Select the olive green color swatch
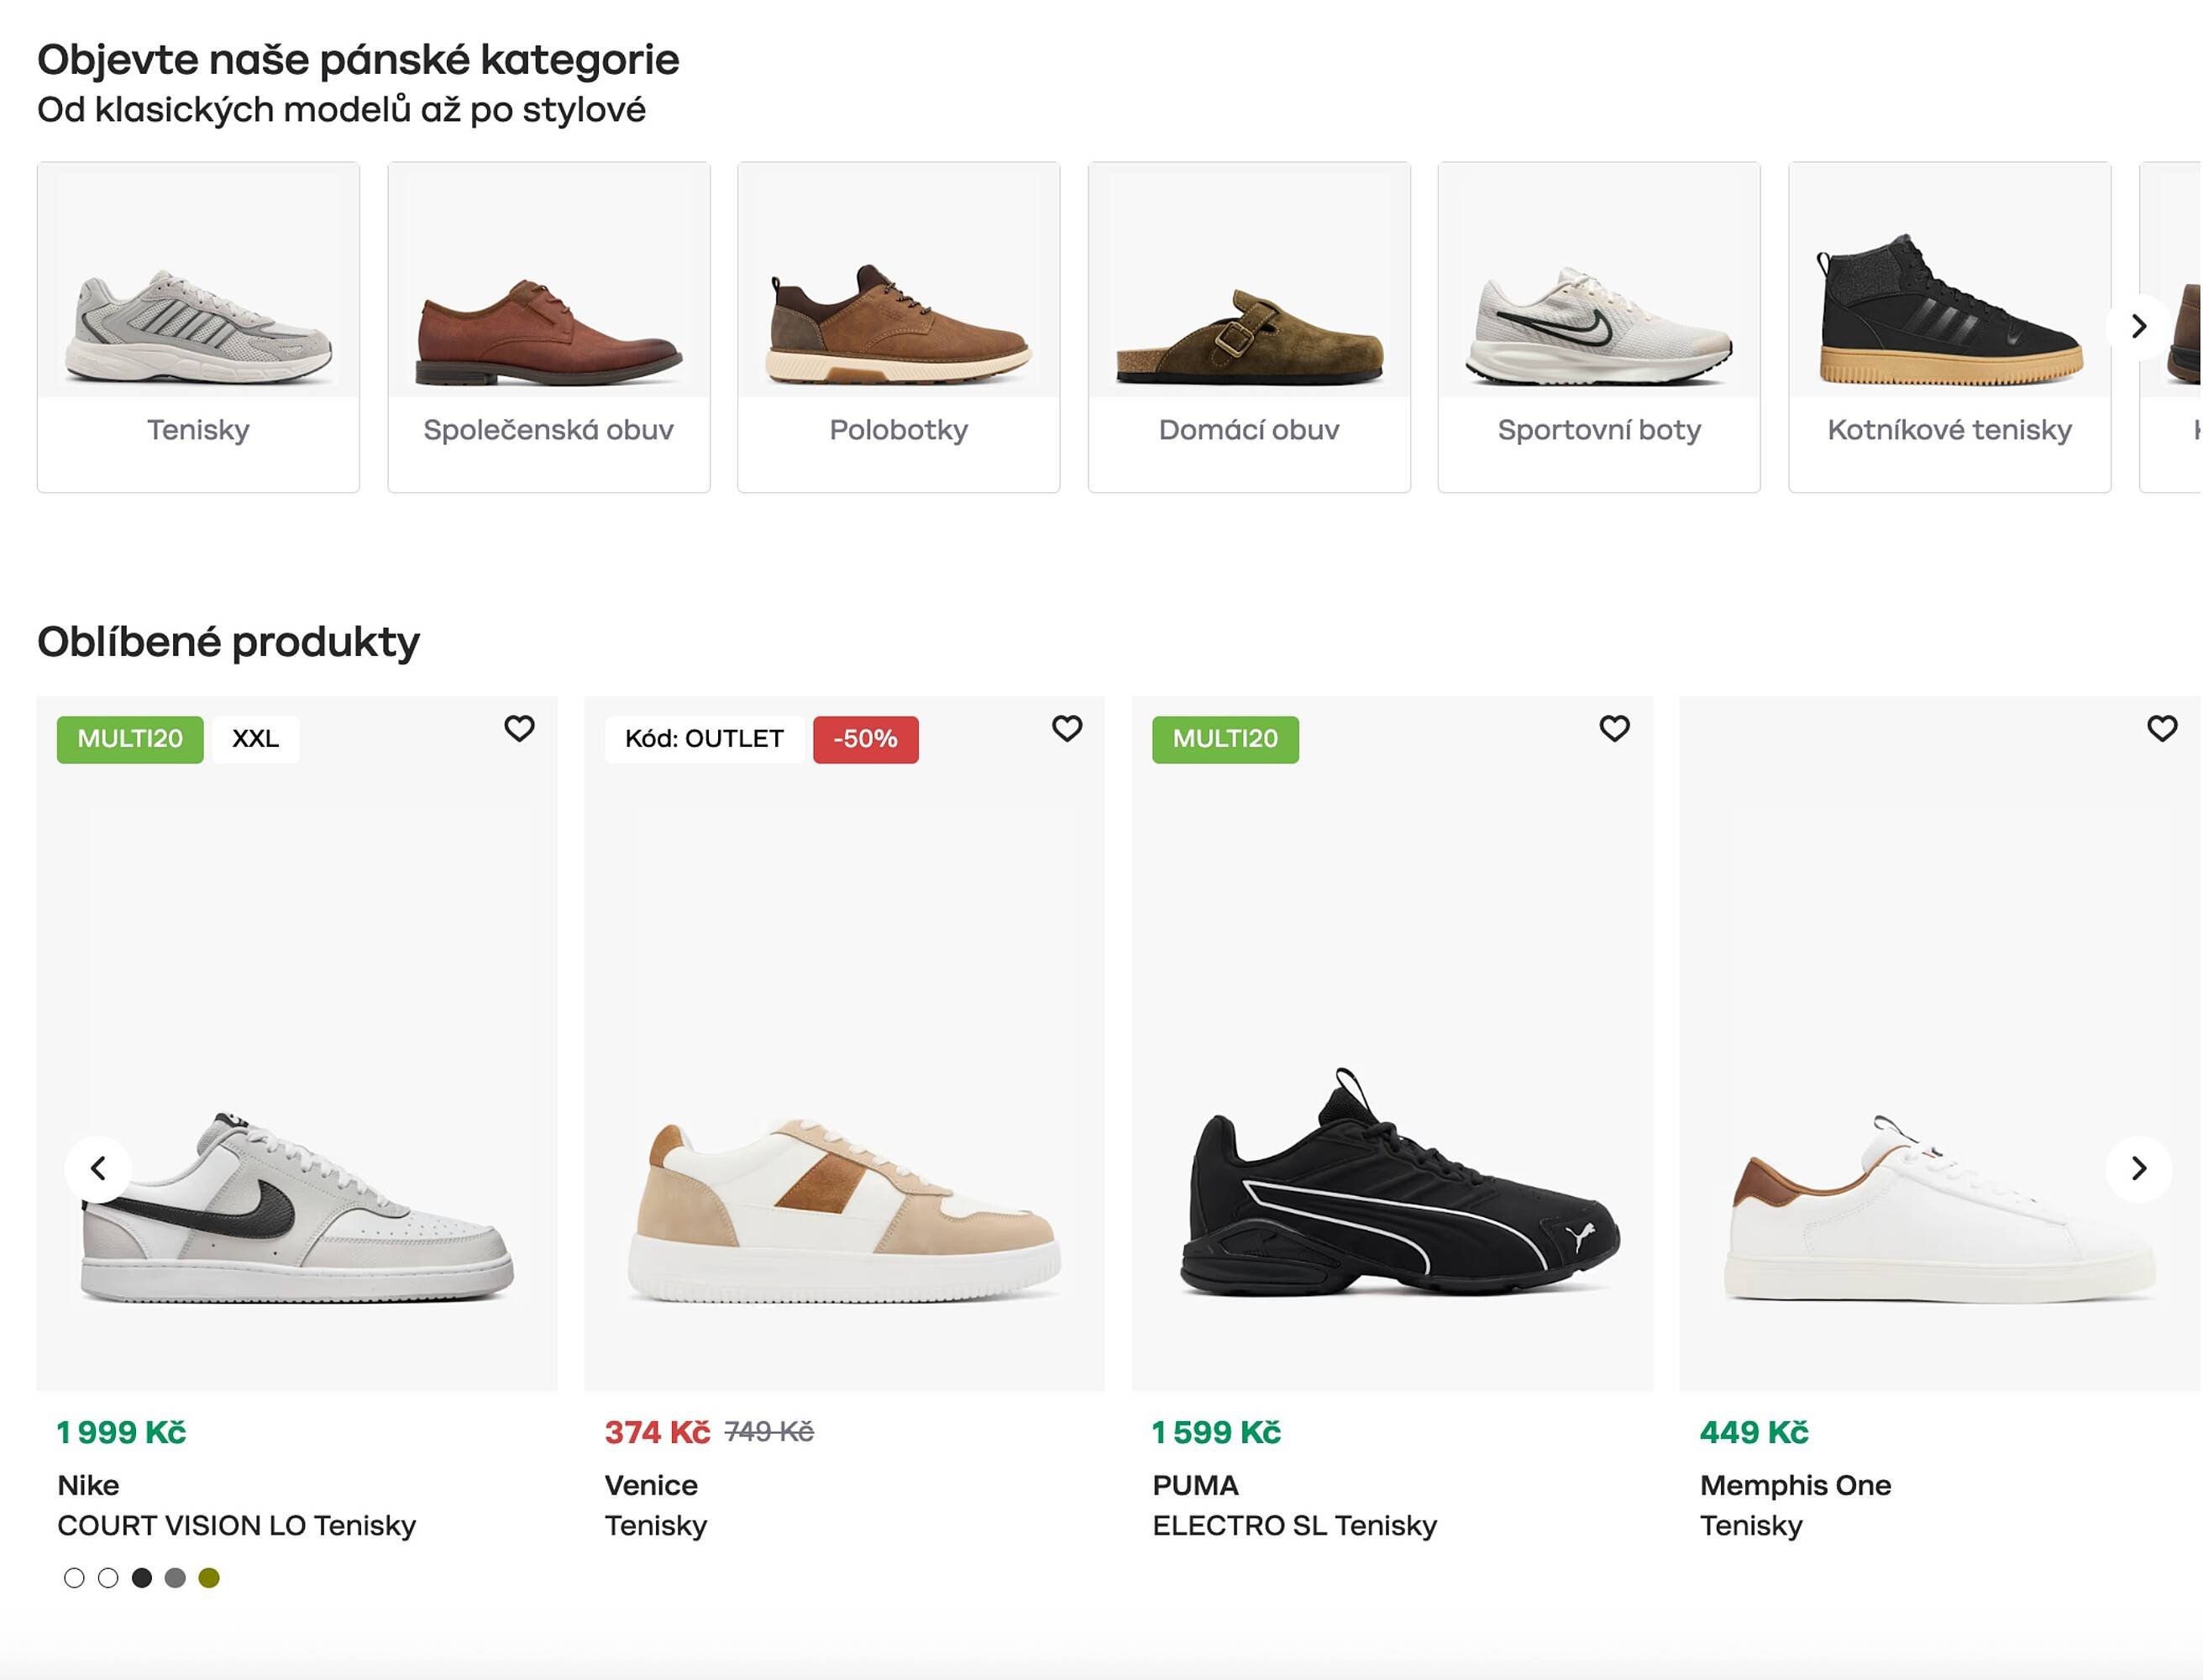 [209, 1578]
